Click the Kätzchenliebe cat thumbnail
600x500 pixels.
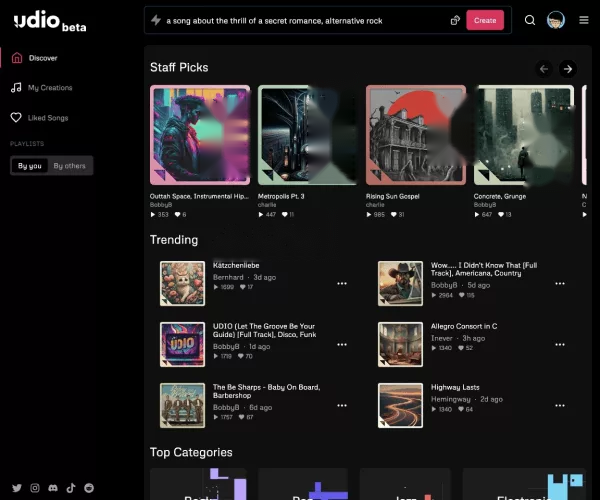pos(182,283)
